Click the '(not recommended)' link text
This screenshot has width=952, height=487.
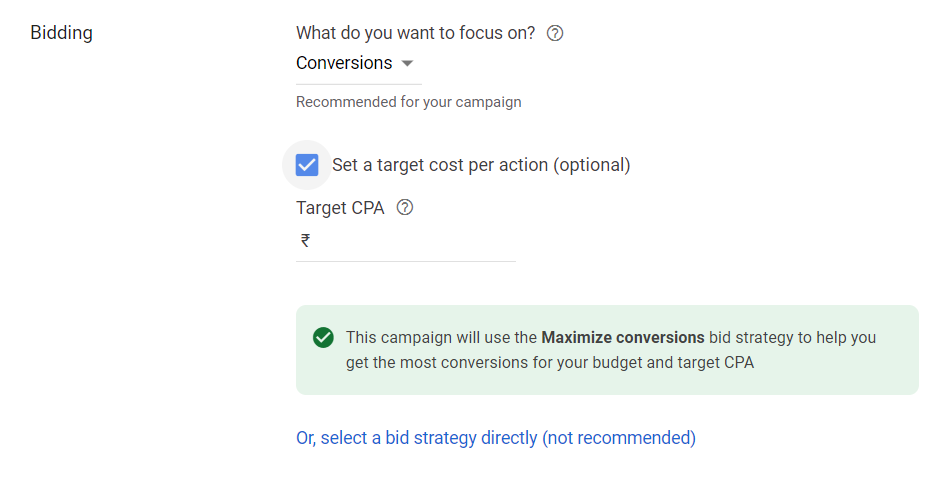pyautogui.click(x=619, y=438)
